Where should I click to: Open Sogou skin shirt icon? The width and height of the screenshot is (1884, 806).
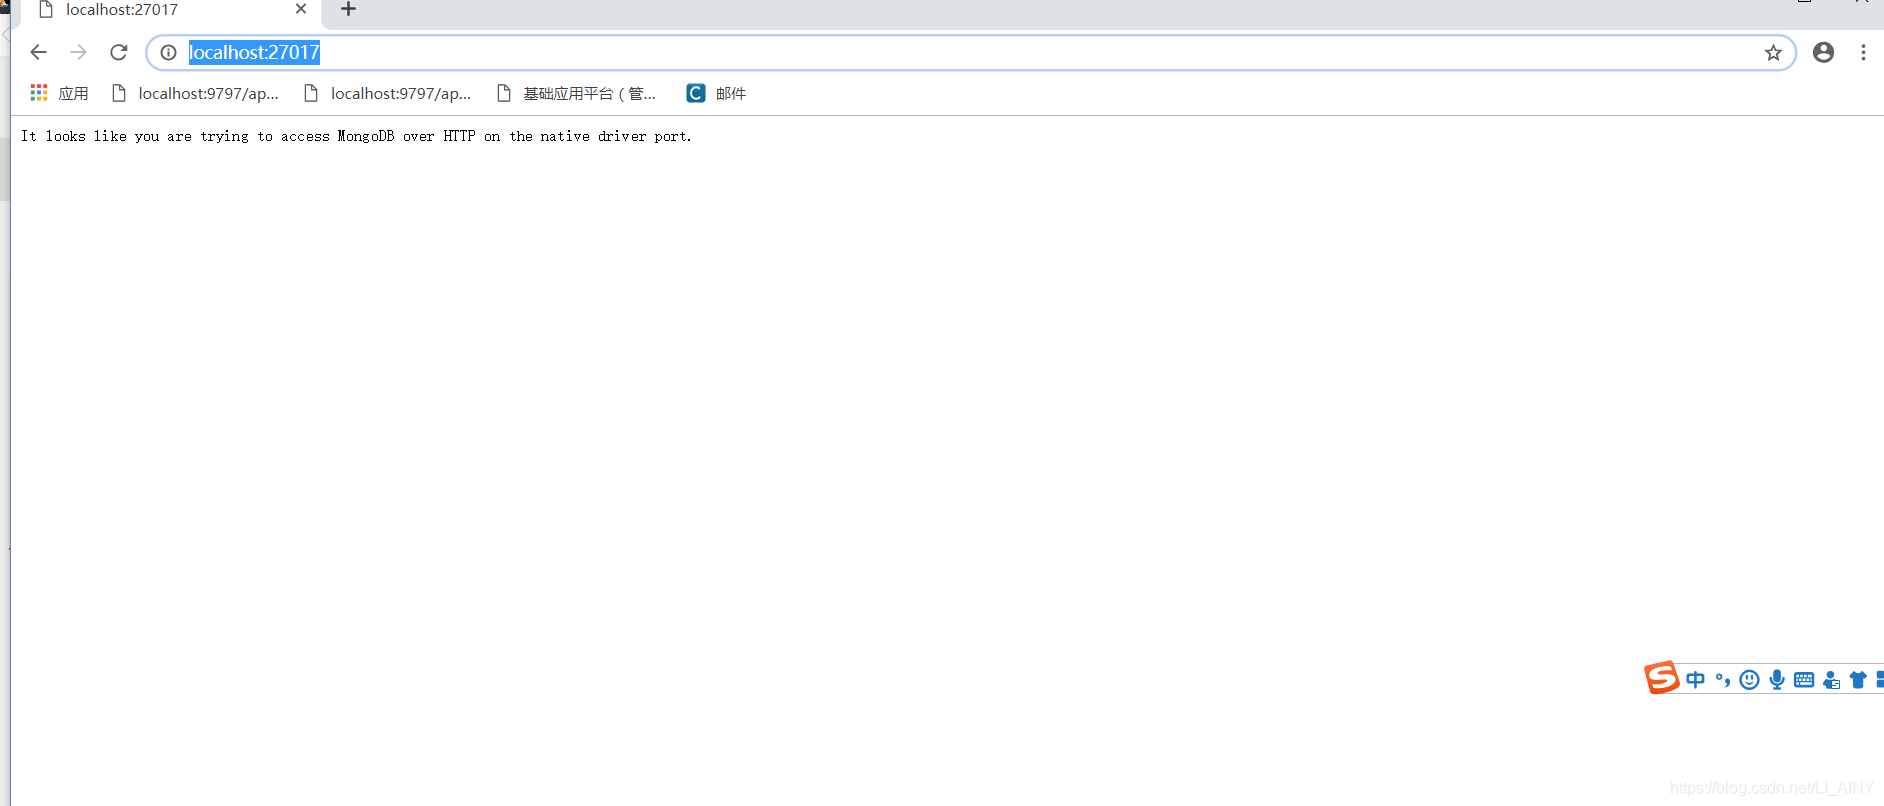pos(1858,680)
